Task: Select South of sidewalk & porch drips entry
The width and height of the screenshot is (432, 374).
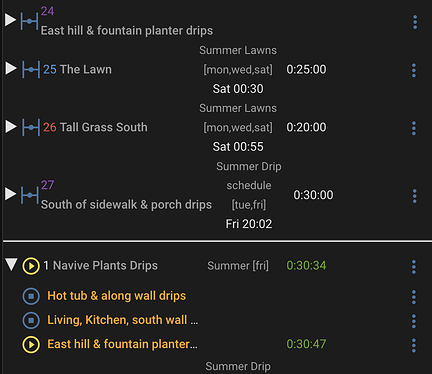Action: coord(126,205)
